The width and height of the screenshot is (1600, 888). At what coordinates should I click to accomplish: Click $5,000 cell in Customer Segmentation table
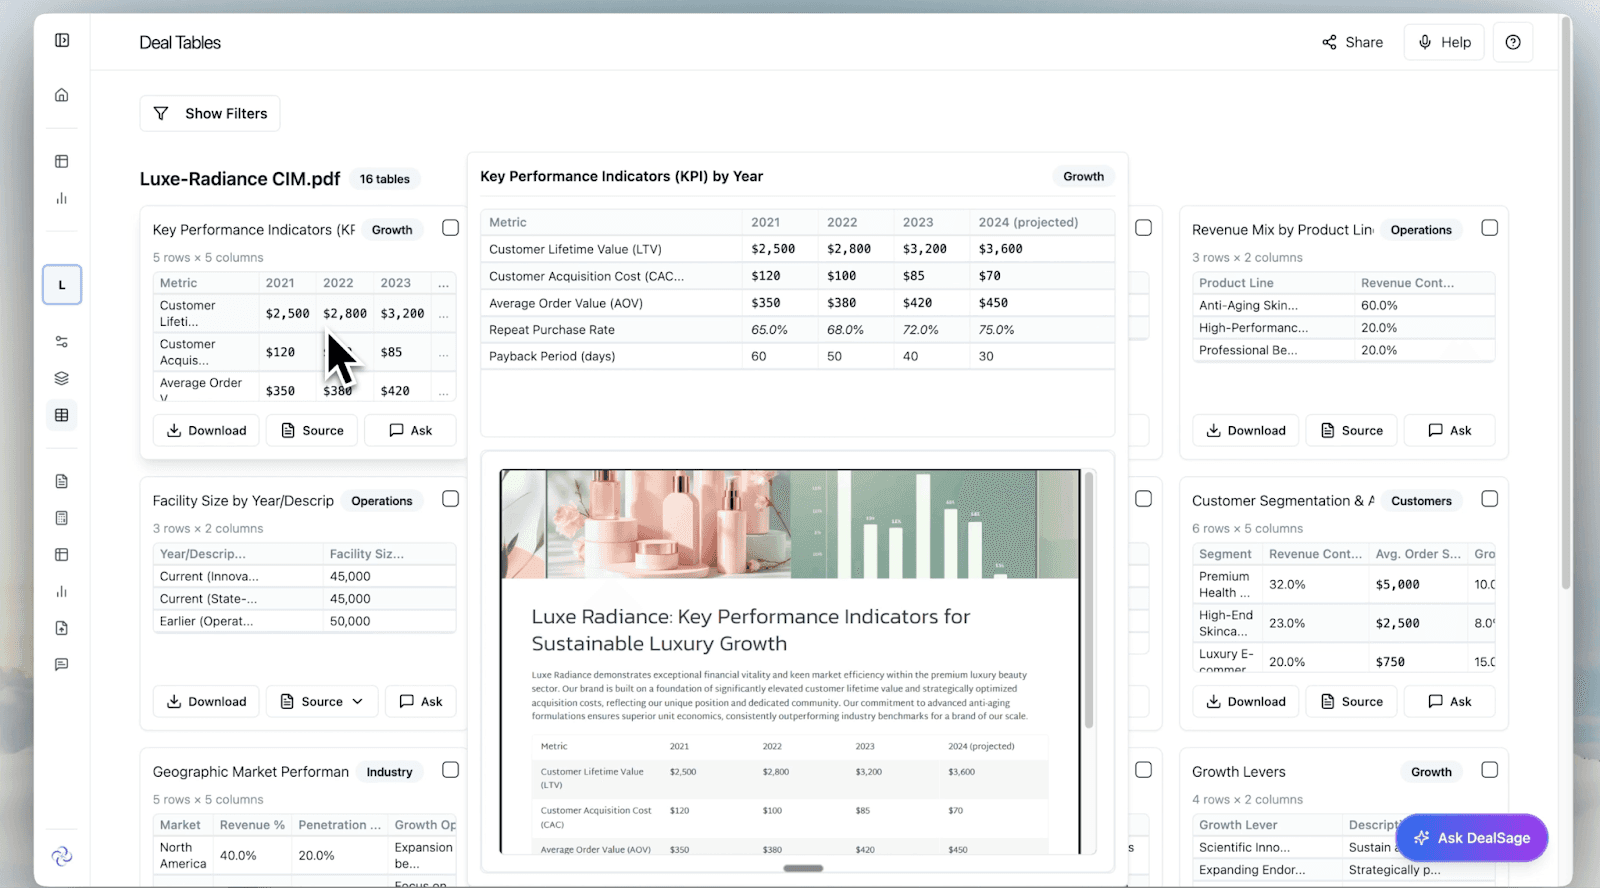(x=1397, y=584)
